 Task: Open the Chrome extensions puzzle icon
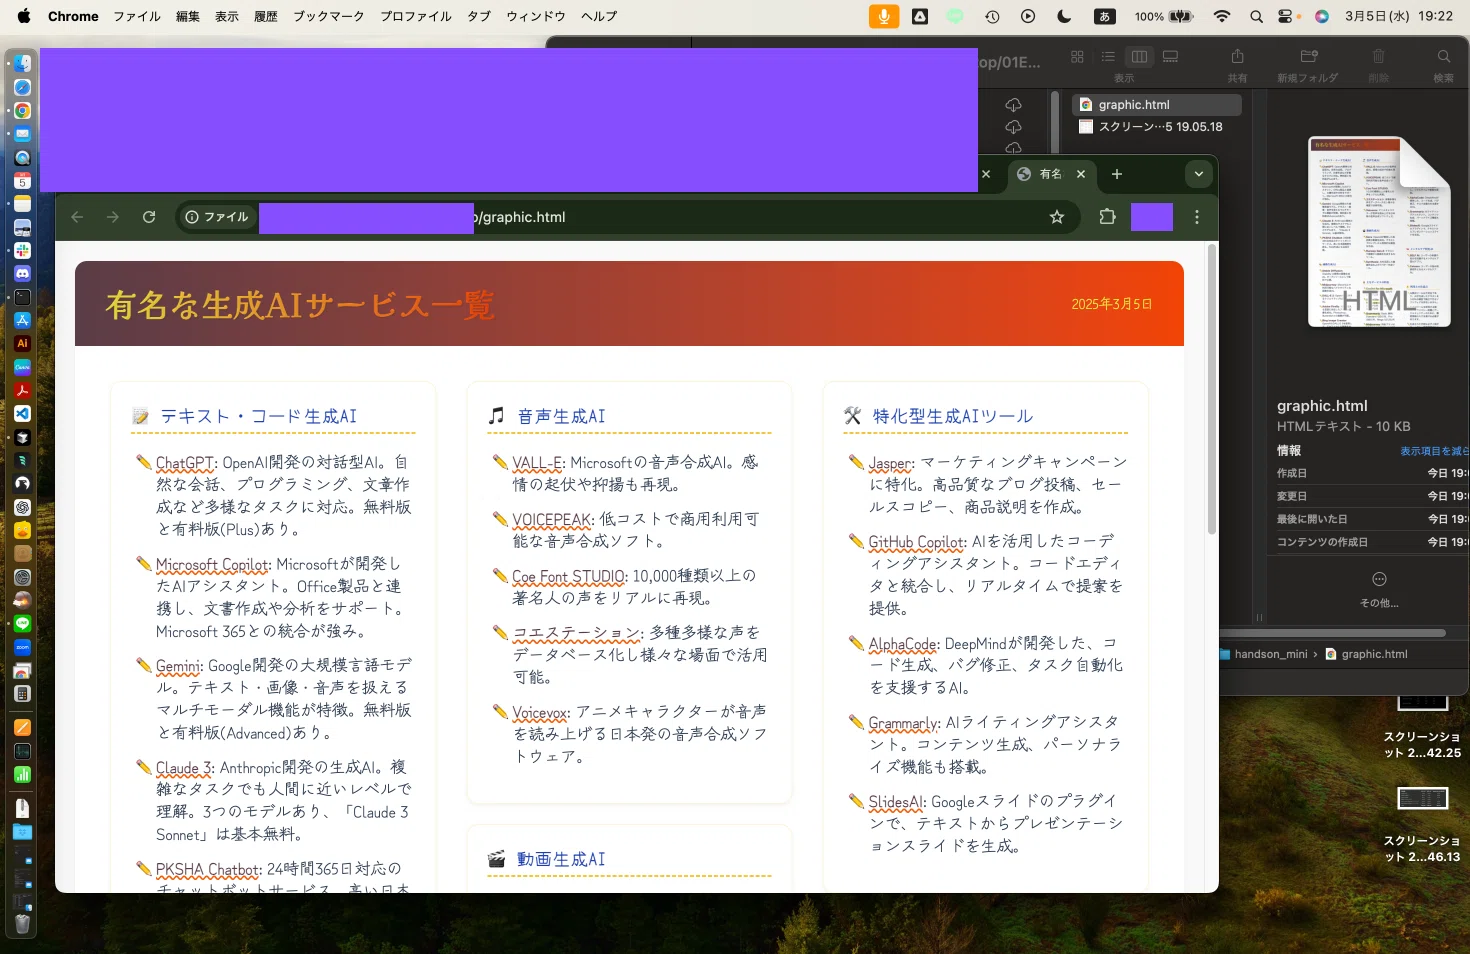click(1107, 217)
